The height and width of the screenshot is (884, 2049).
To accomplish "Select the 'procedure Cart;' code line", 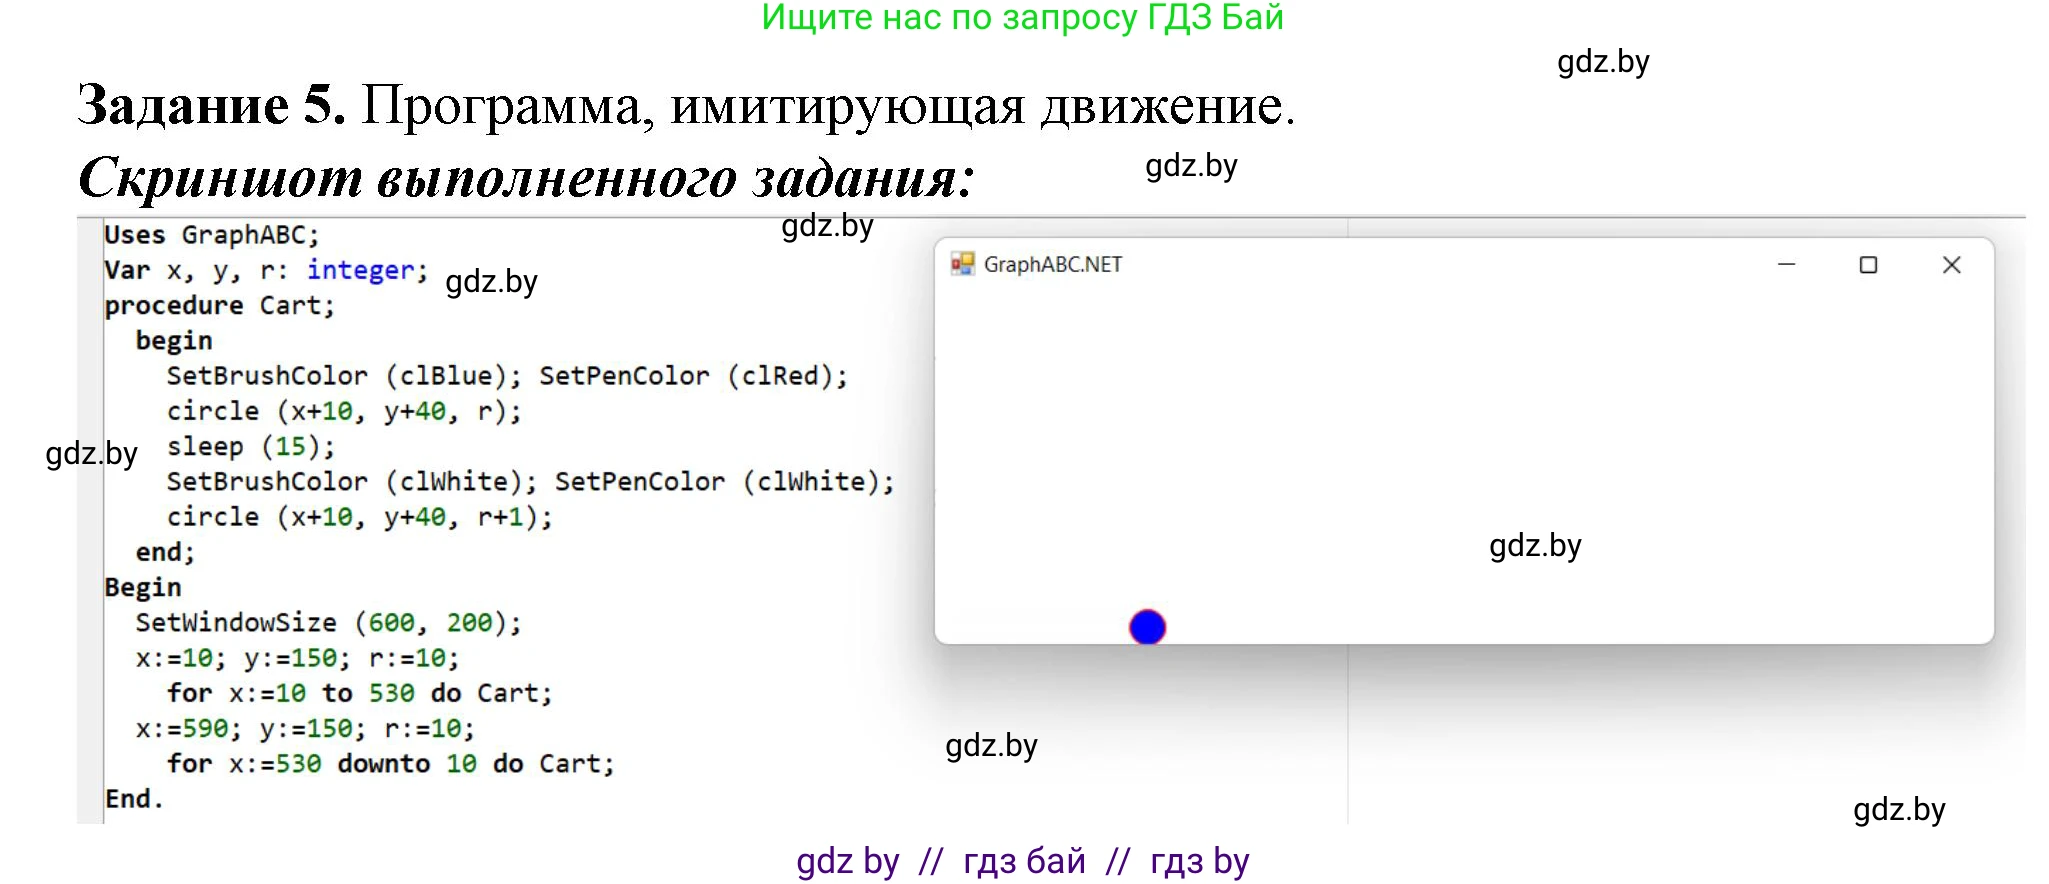I will point(219,306).
